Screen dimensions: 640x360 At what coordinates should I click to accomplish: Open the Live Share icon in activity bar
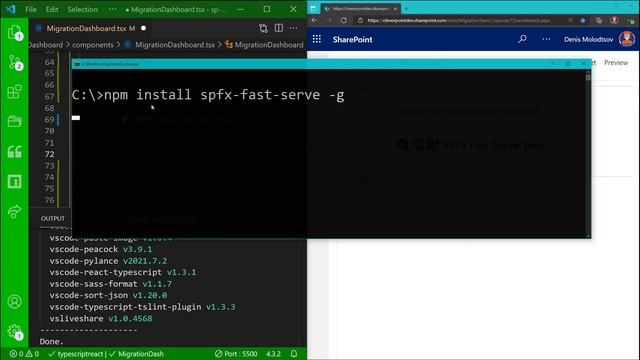point(14,211)
